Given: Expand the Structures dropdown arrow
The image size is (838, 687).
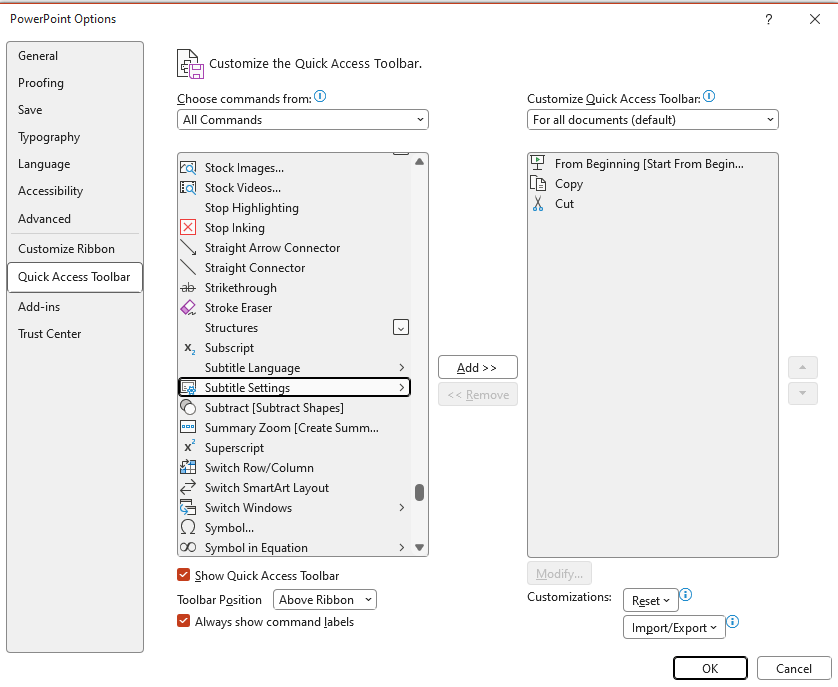Looking at the screenshot, I should pos(401,327).
